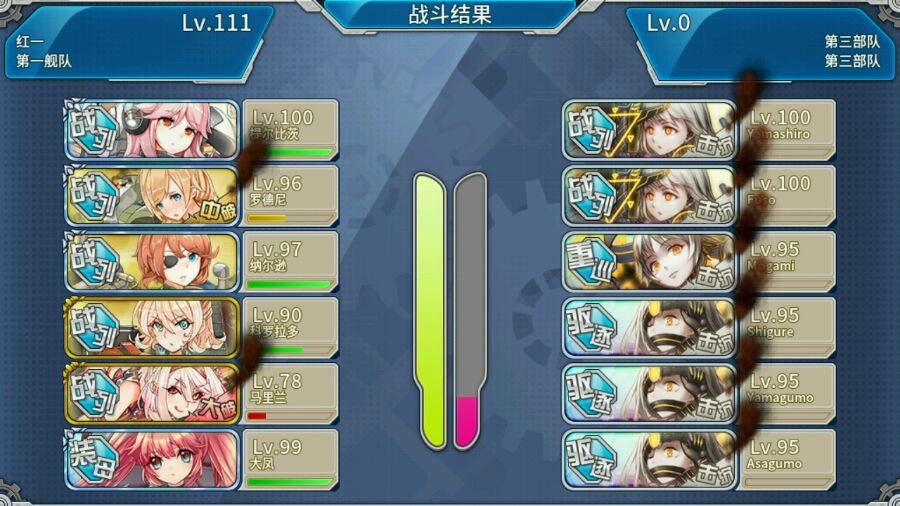900x506 pixels.
Task: Click the green friendly fleet gauge bar
Action: click(429, 310)
